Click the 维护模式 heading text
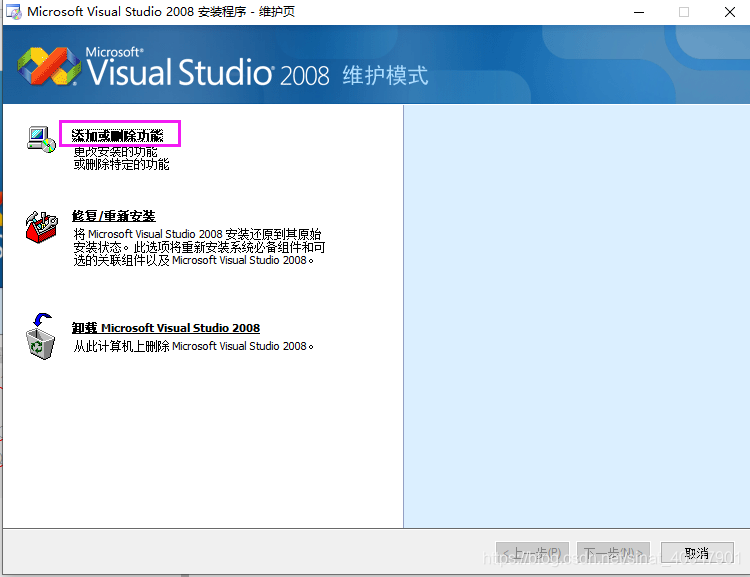The width and height of the screenshot is (750, 577). (386, 76)
